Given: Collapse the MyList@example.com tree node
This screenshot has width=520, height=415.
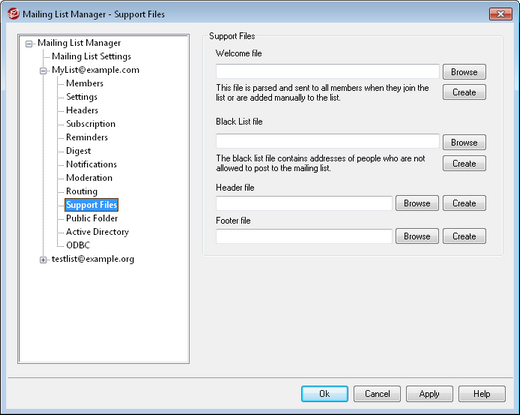Looking at the screenshot, I should coord(43,71).
